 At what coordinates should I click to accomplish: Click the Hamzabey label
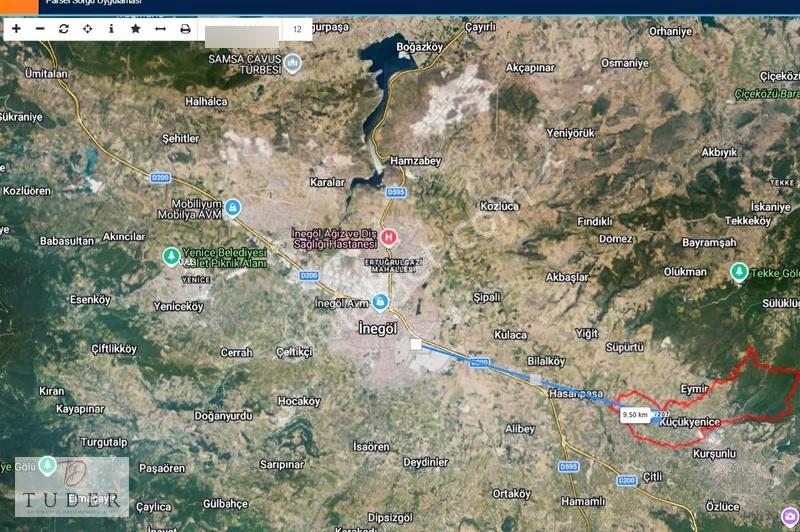(415, 161)
